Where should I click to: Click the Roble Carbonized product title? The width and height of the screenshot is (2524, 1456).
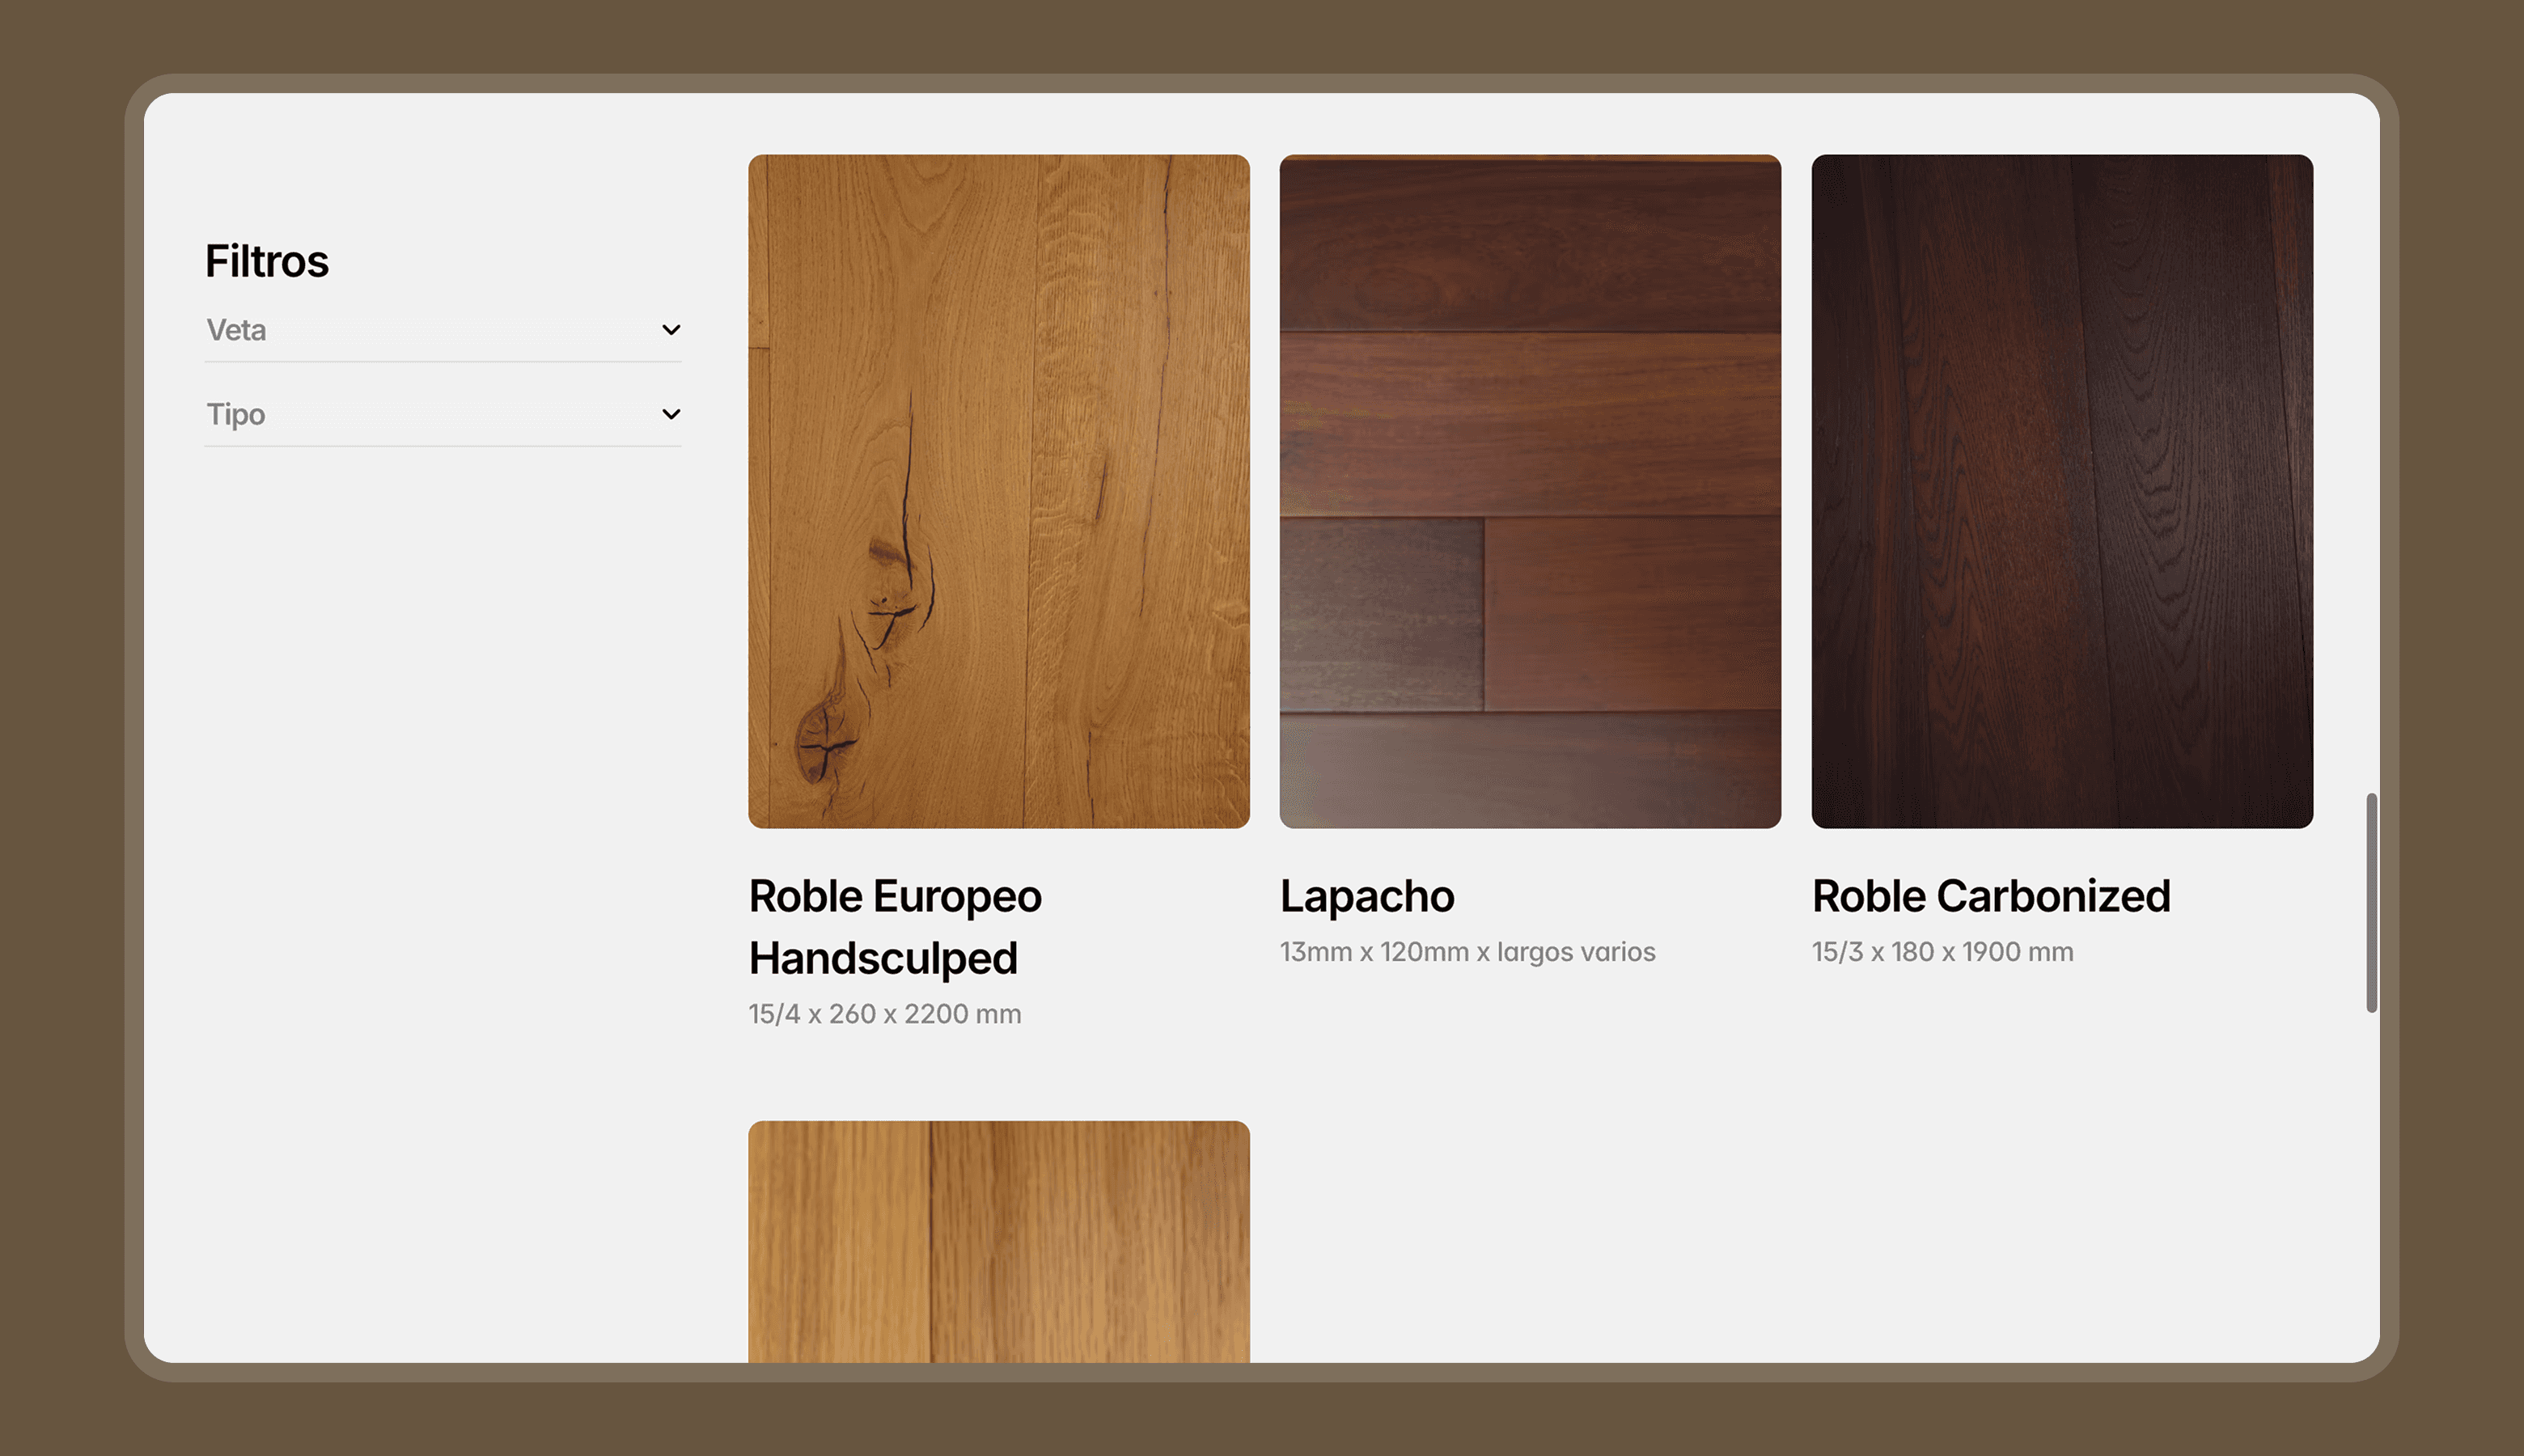point(1990,896)
